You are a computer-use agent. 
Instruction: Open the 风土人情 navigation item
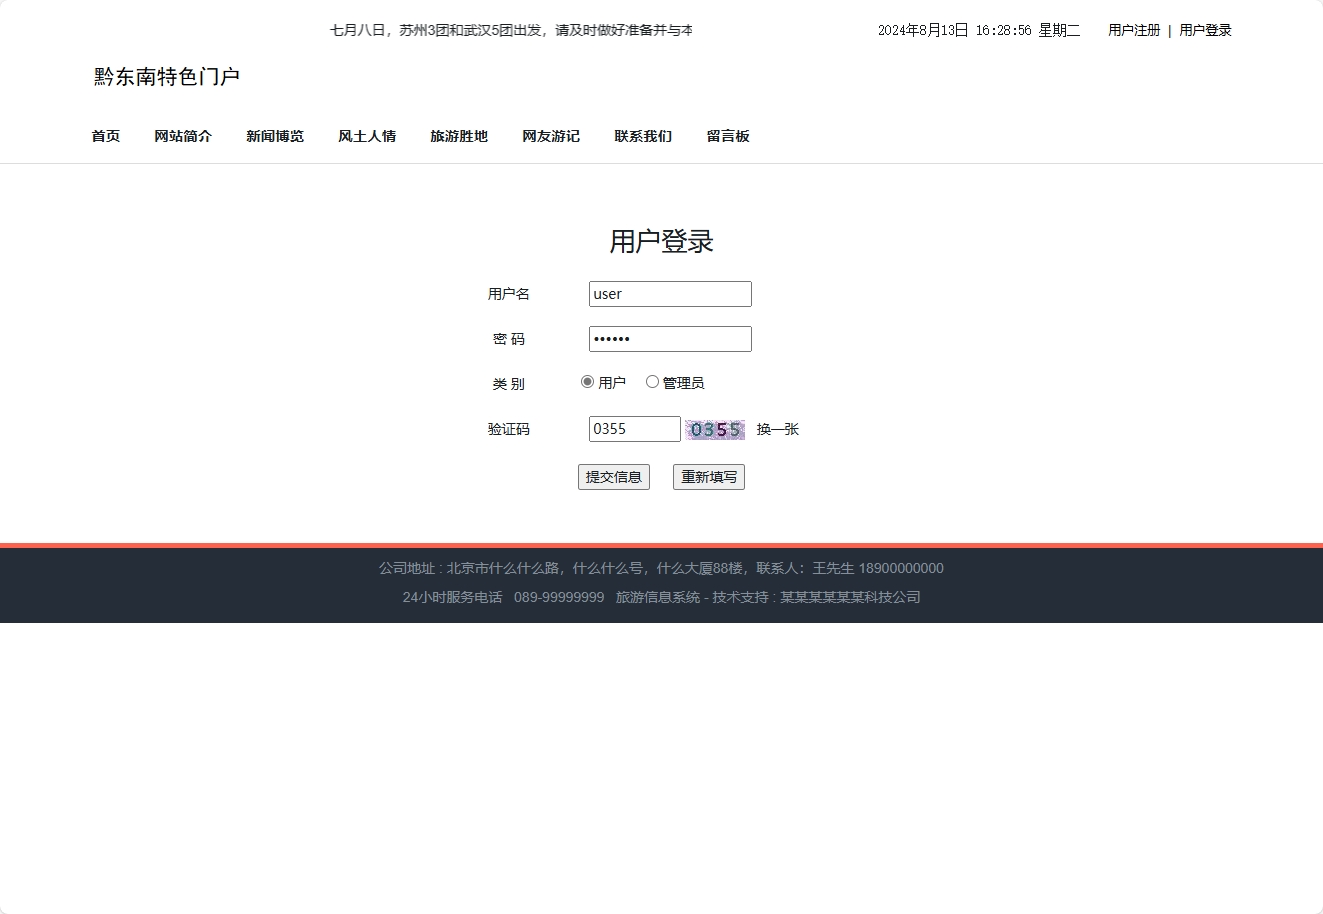[x=367, y=136]
